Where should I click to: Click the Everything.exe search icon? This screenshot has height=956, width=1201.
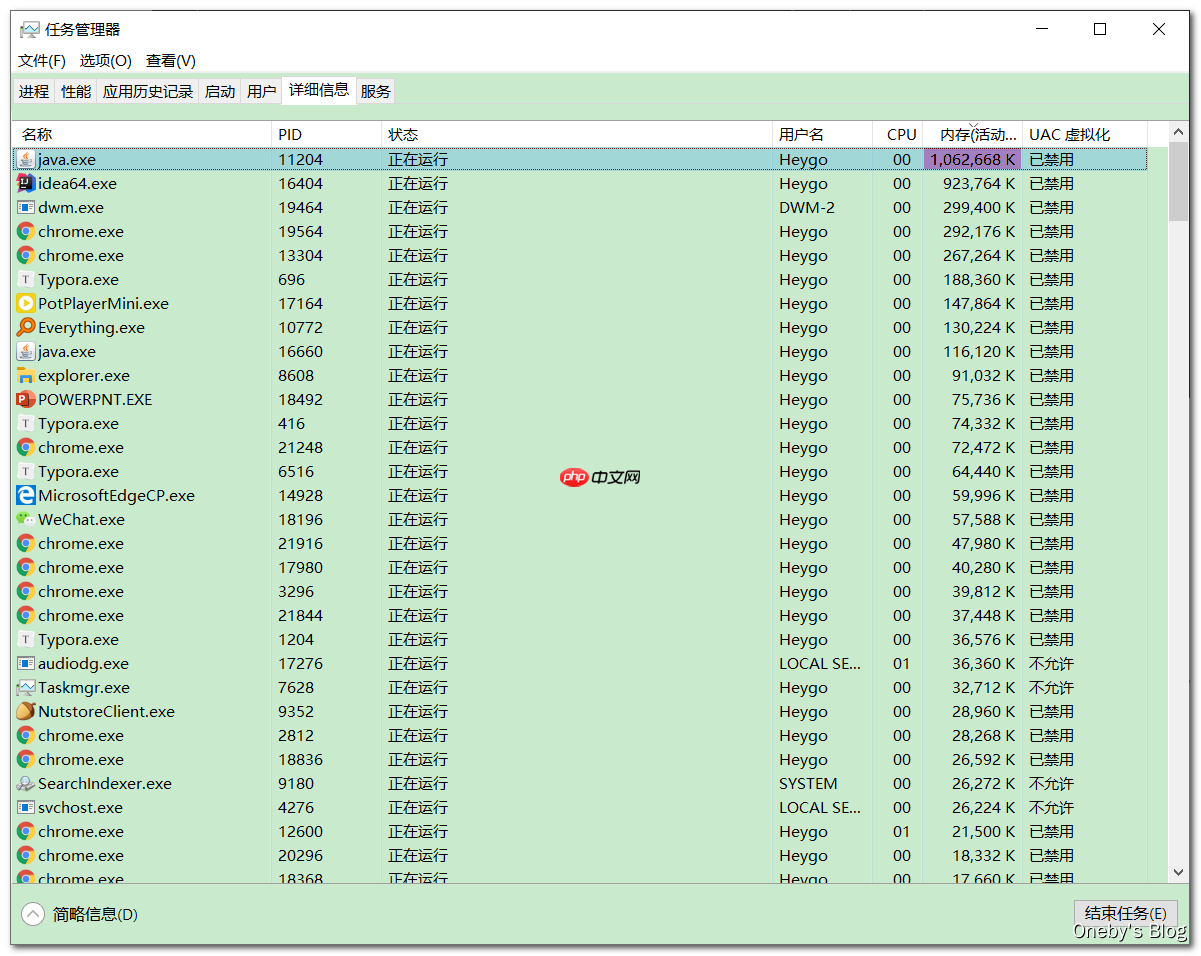(23, 327)
